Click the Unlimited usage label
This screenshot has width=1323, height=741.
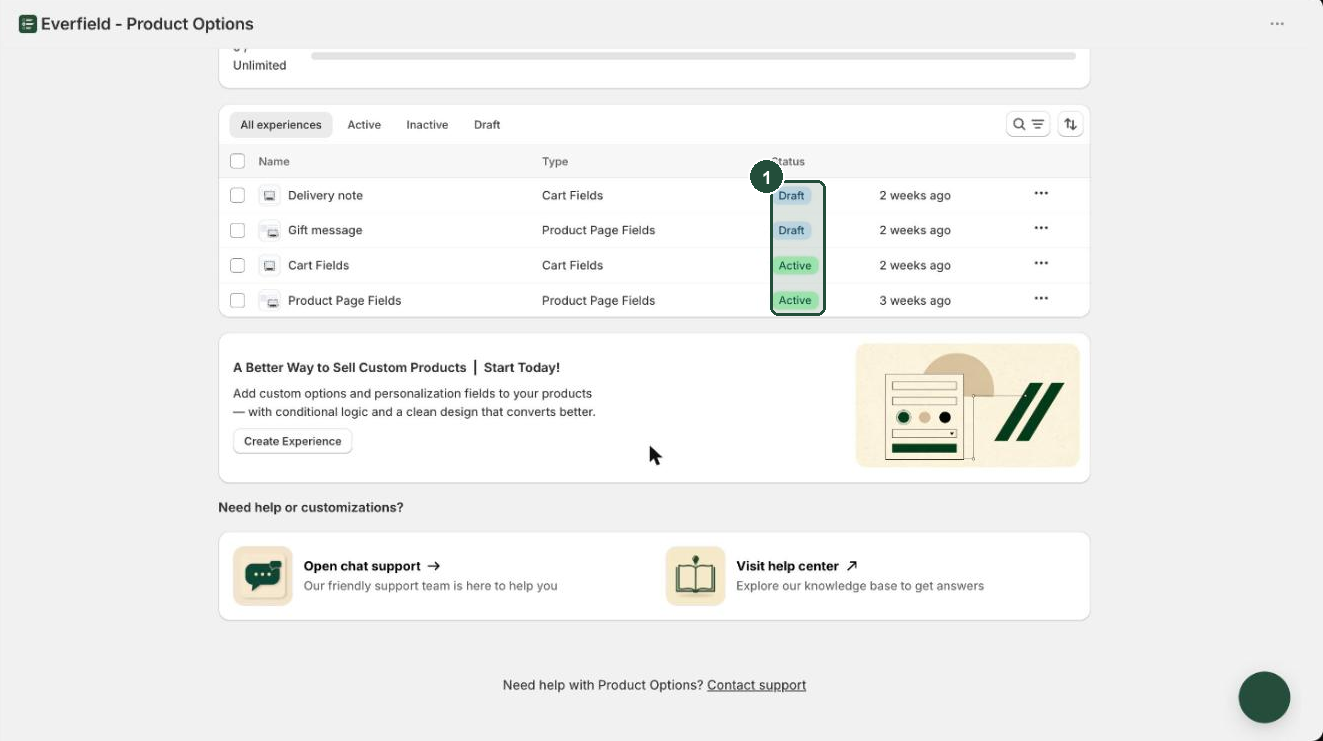coord(260,66)
